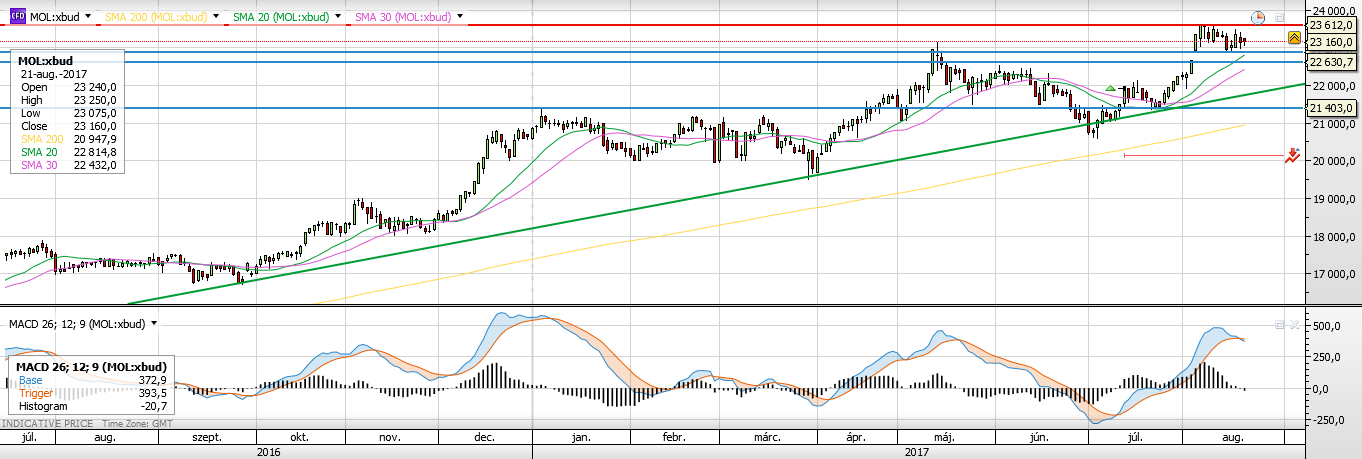The image size is (1362, 459).
Task: Open the SMA 200 (MOL:xbud) dropdown
Action: point(215,17)
